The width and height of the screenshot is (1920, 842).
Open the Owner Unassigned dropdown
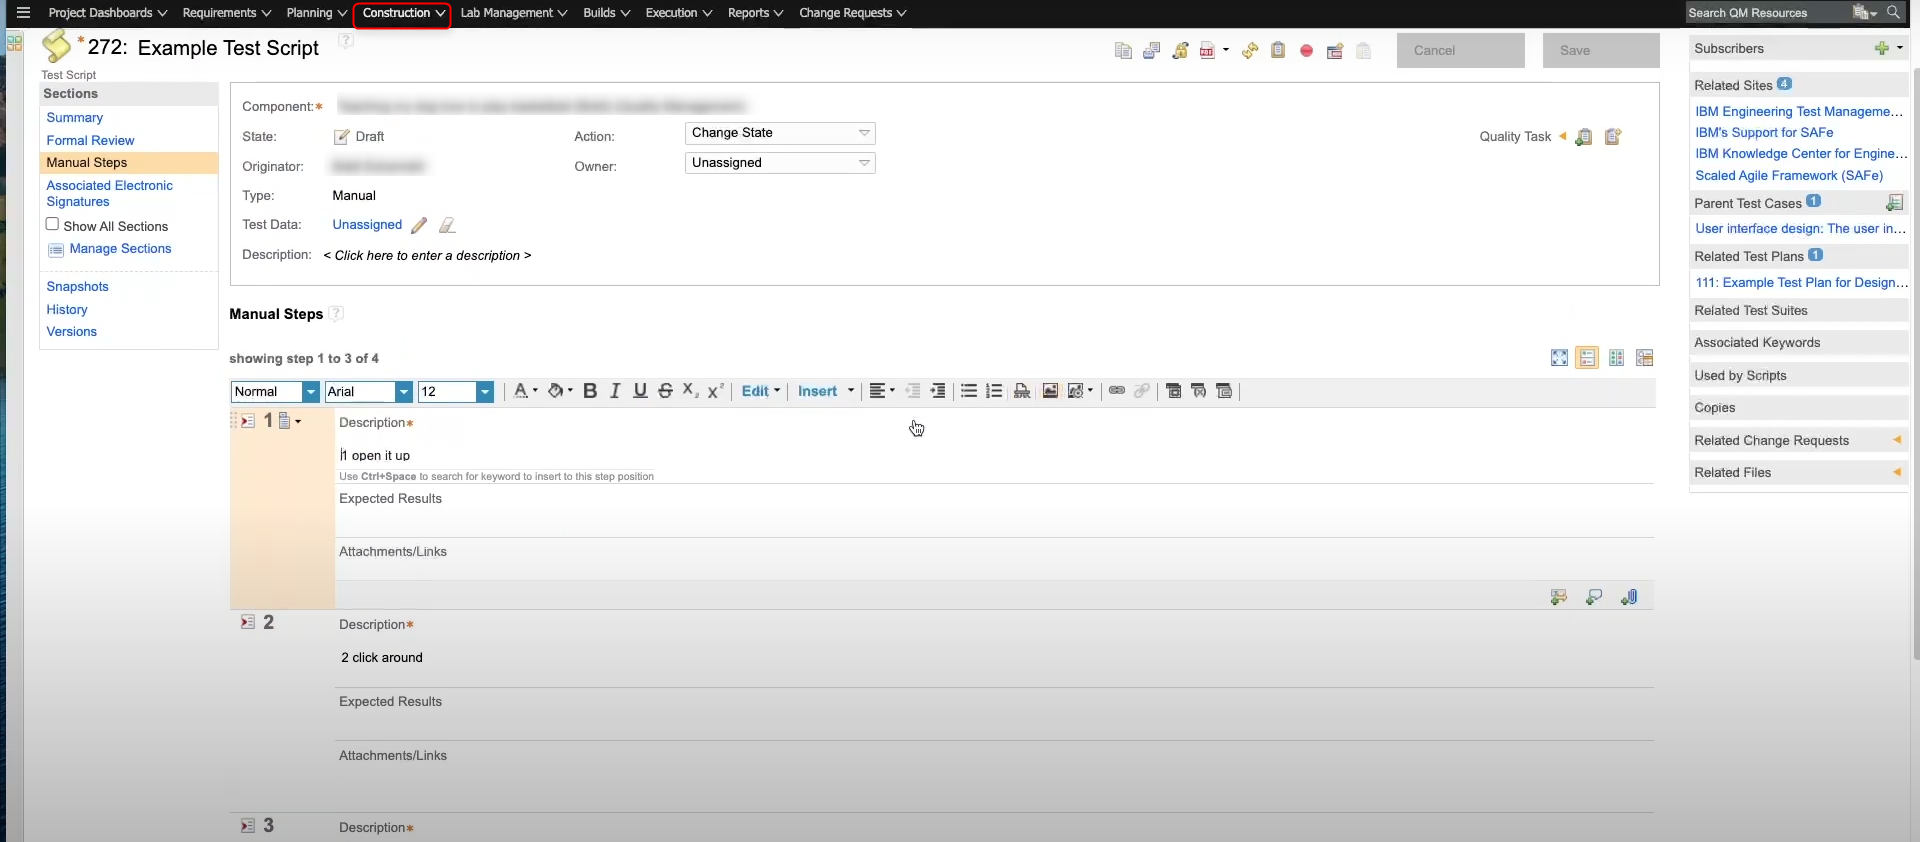pyautogui.click(x=780, y=163)
